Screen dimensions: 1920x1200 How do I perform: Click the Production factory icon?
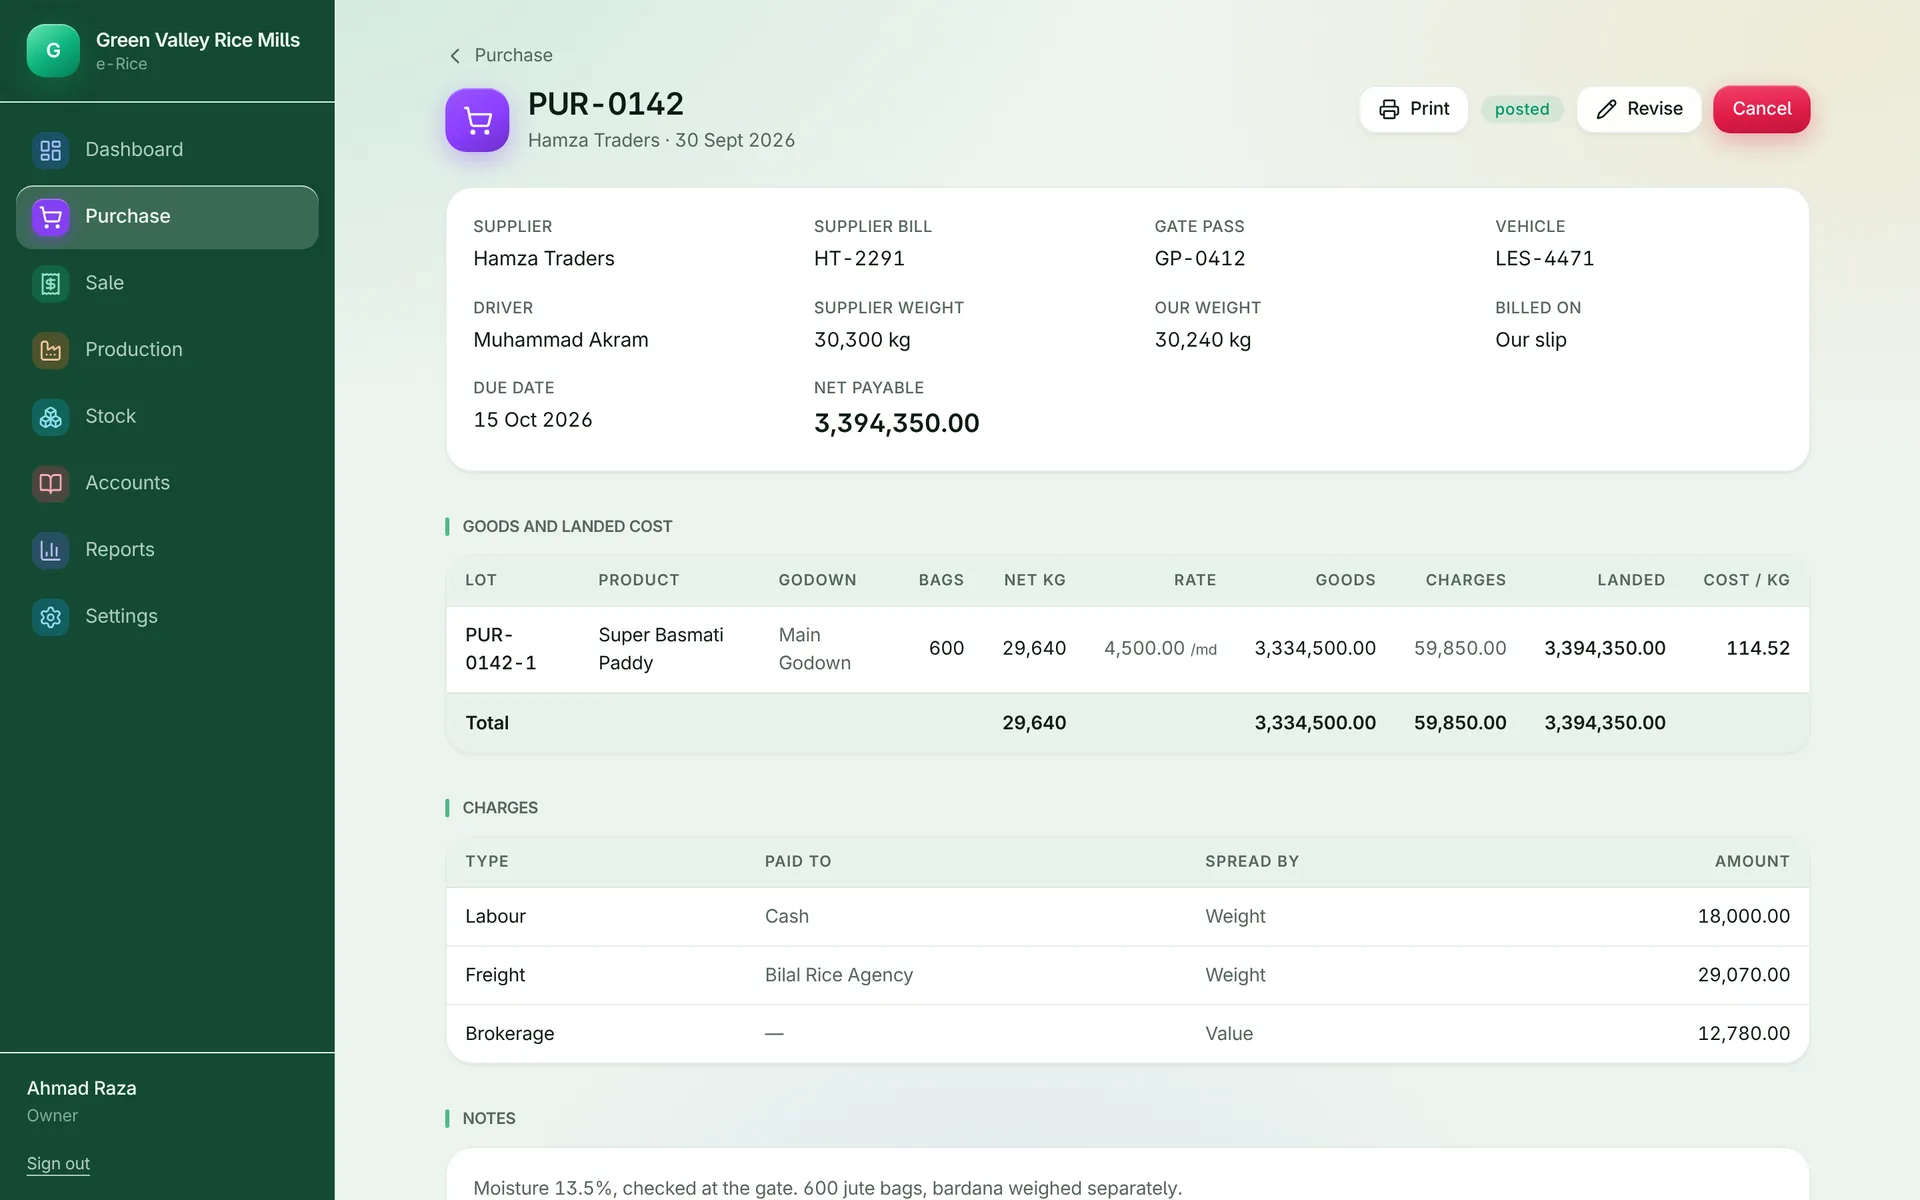(x=51, y=350)
